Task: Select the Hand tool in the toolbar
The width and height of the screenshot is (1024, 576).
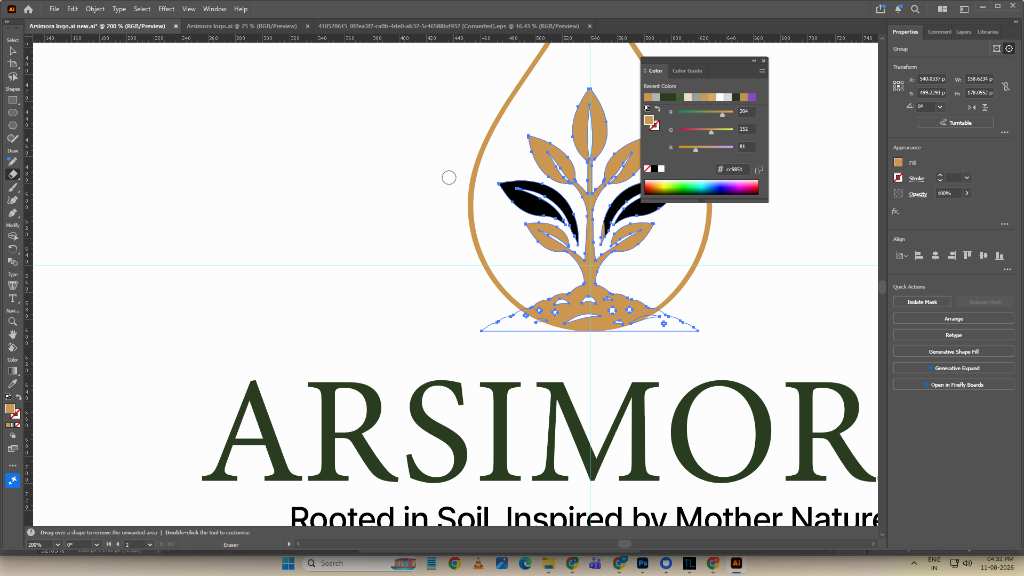Action: click(12, 334)
